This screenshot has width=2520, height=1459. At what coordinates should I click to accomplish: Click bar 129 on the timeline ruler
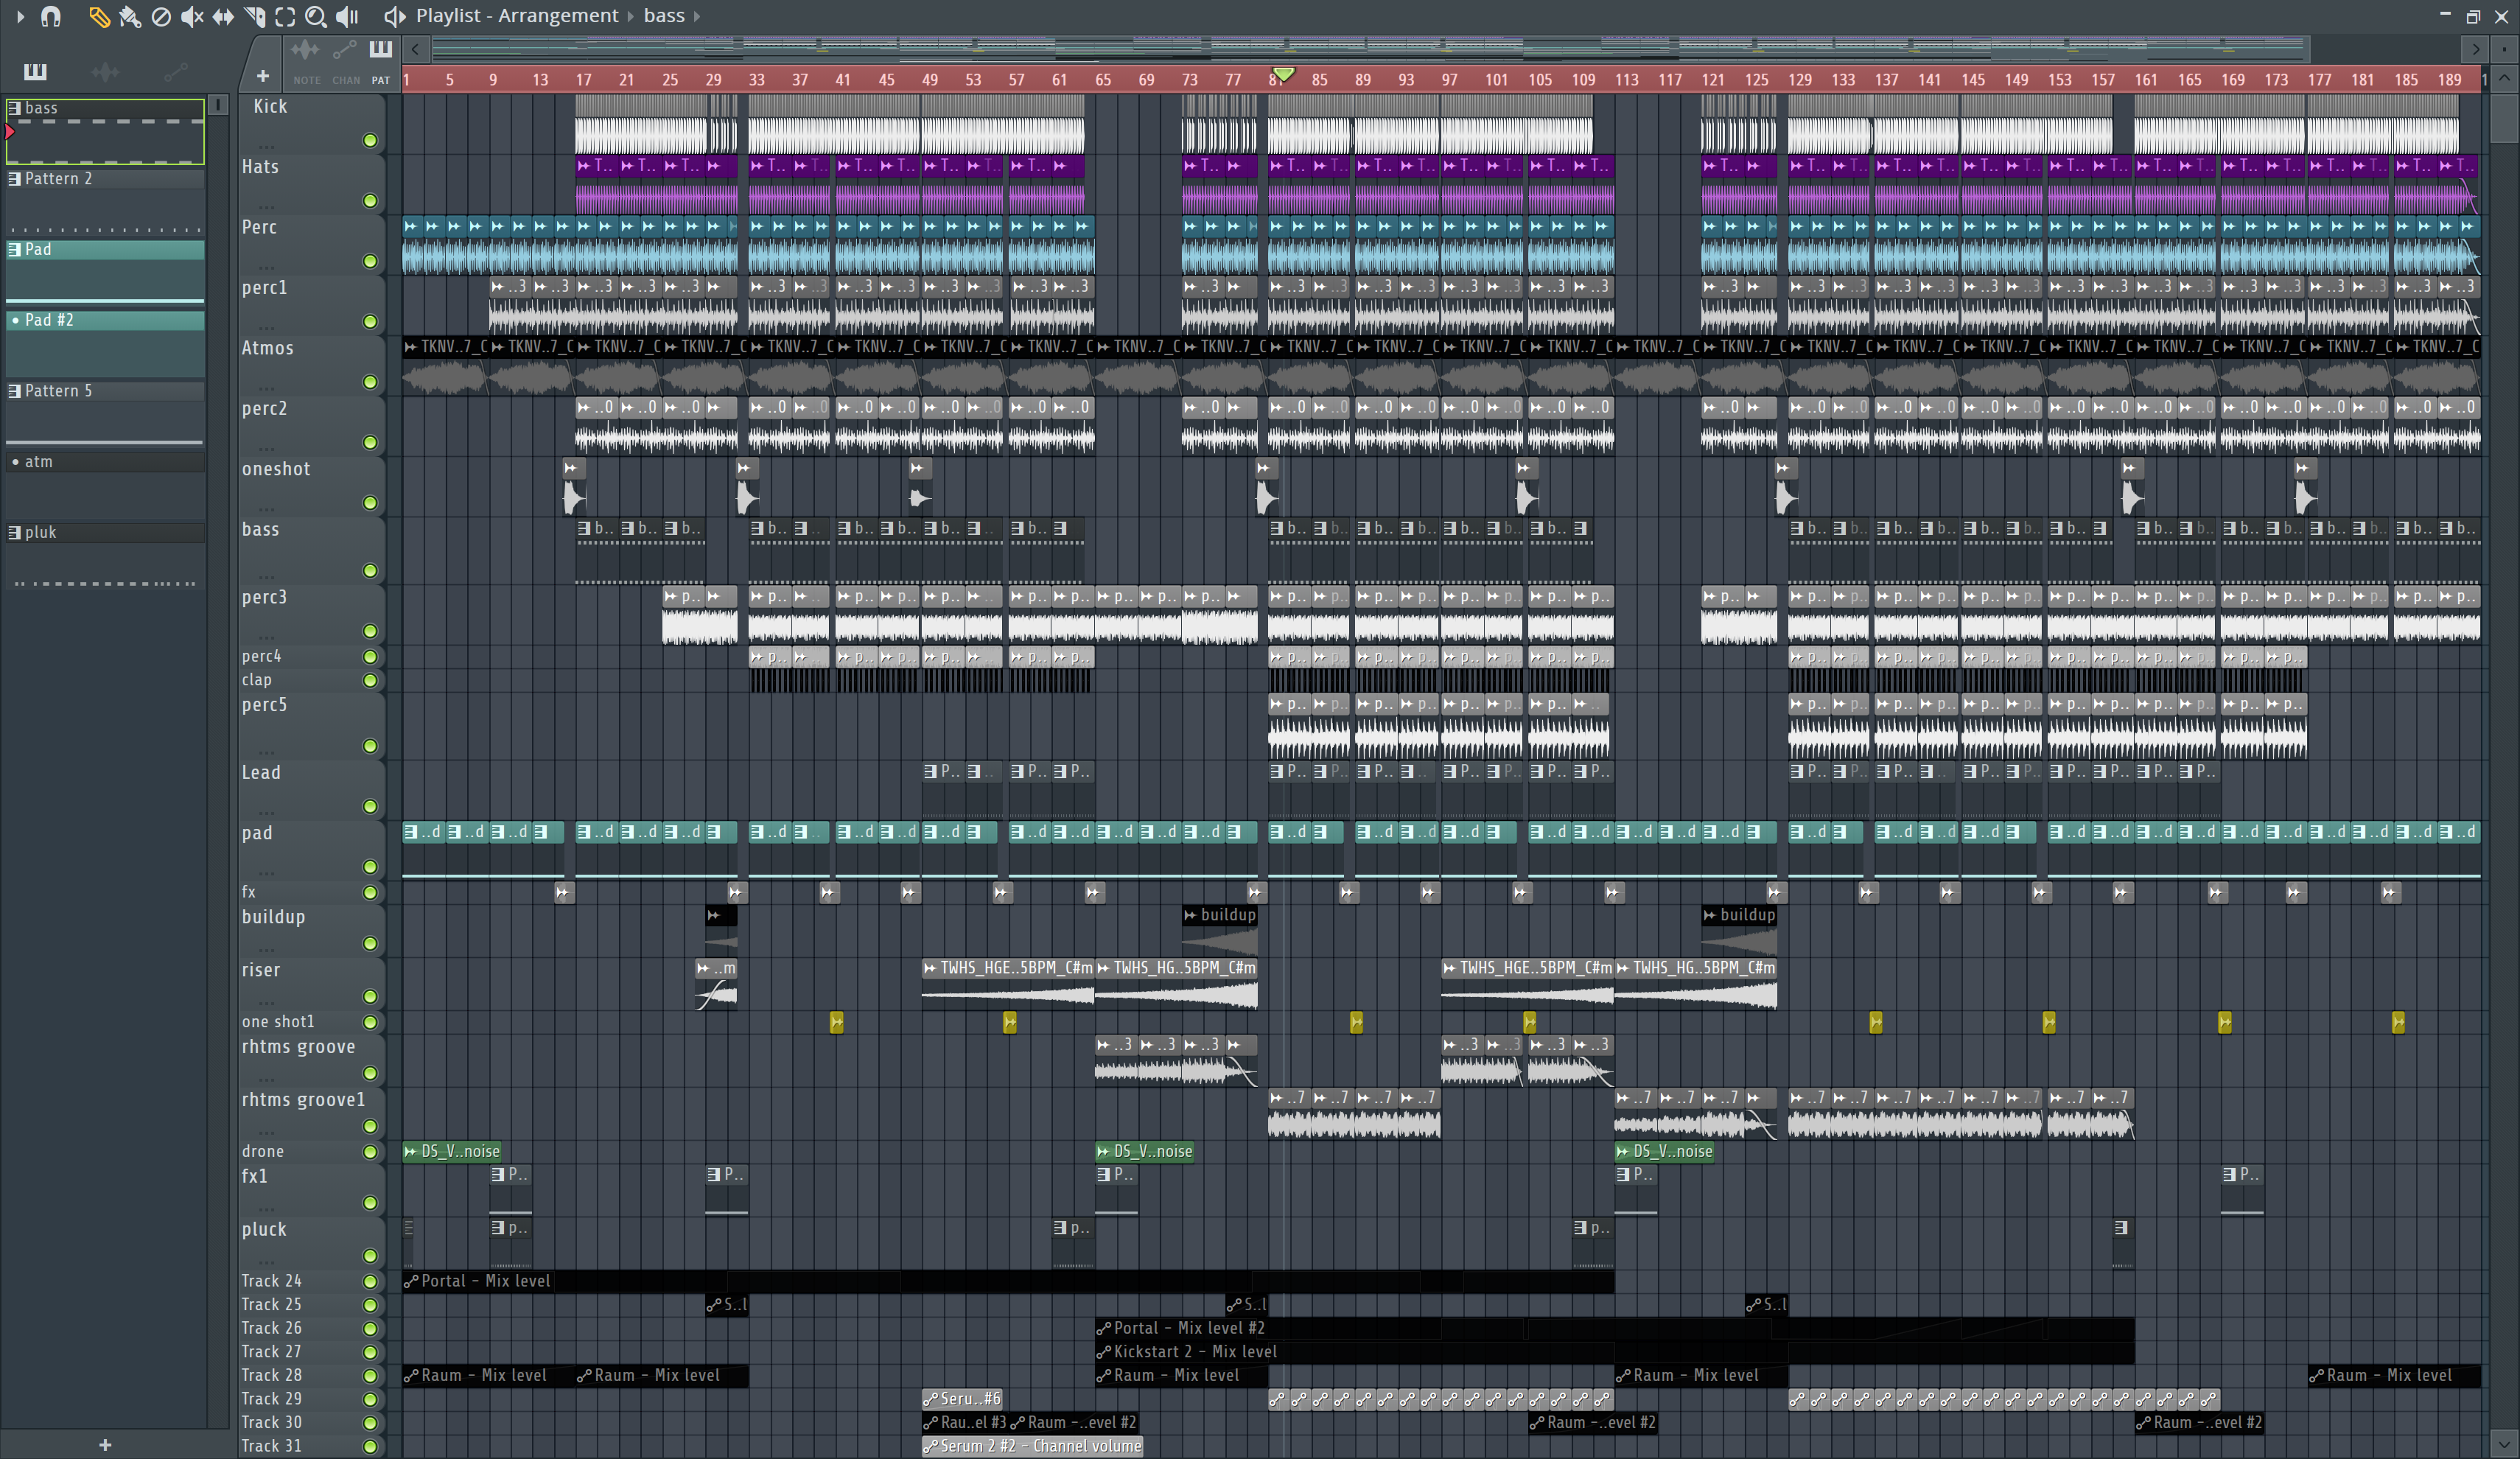click(x=1800, y=79)
